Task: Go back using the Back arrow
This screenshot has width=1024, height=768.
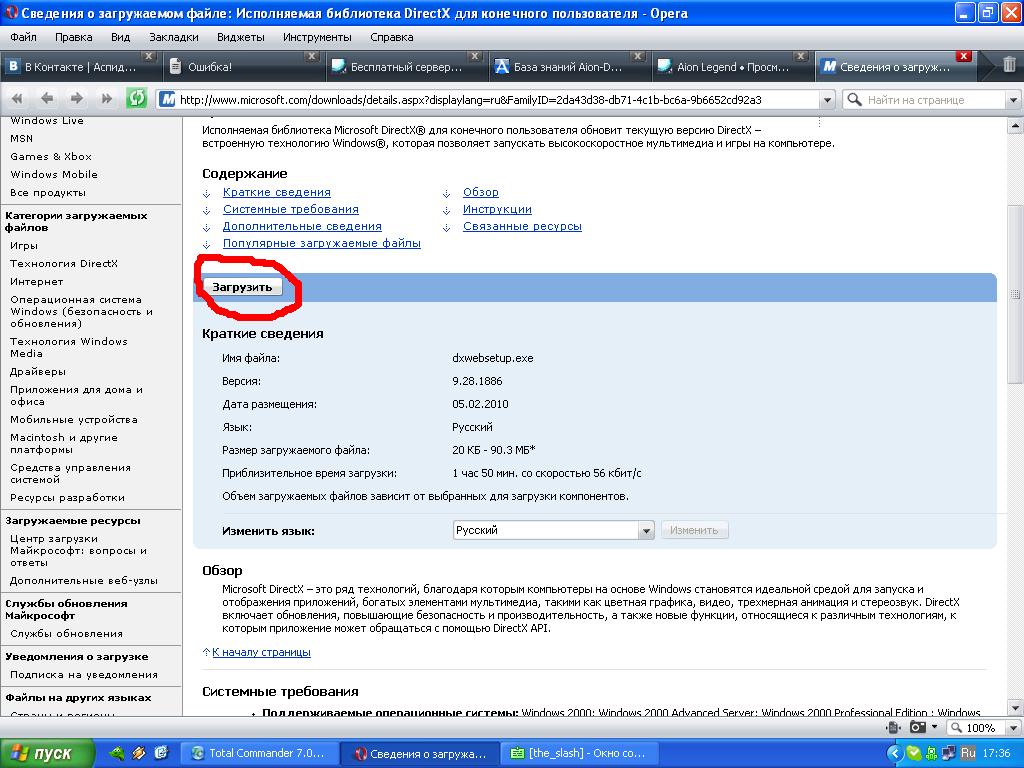Action: tap(46, 99)
